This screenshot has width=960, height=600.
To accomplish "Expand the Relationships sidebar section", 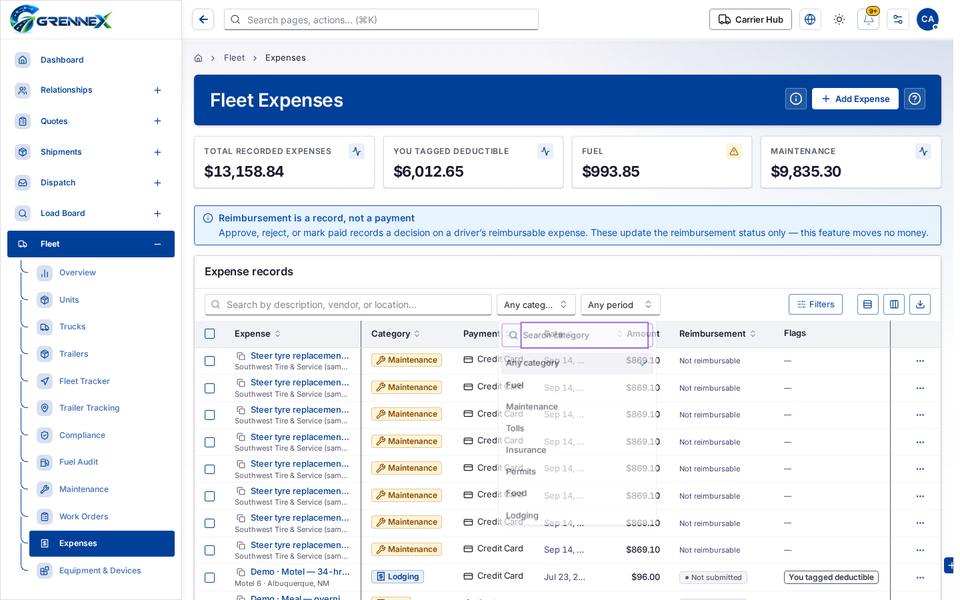I will click(157, 90).
